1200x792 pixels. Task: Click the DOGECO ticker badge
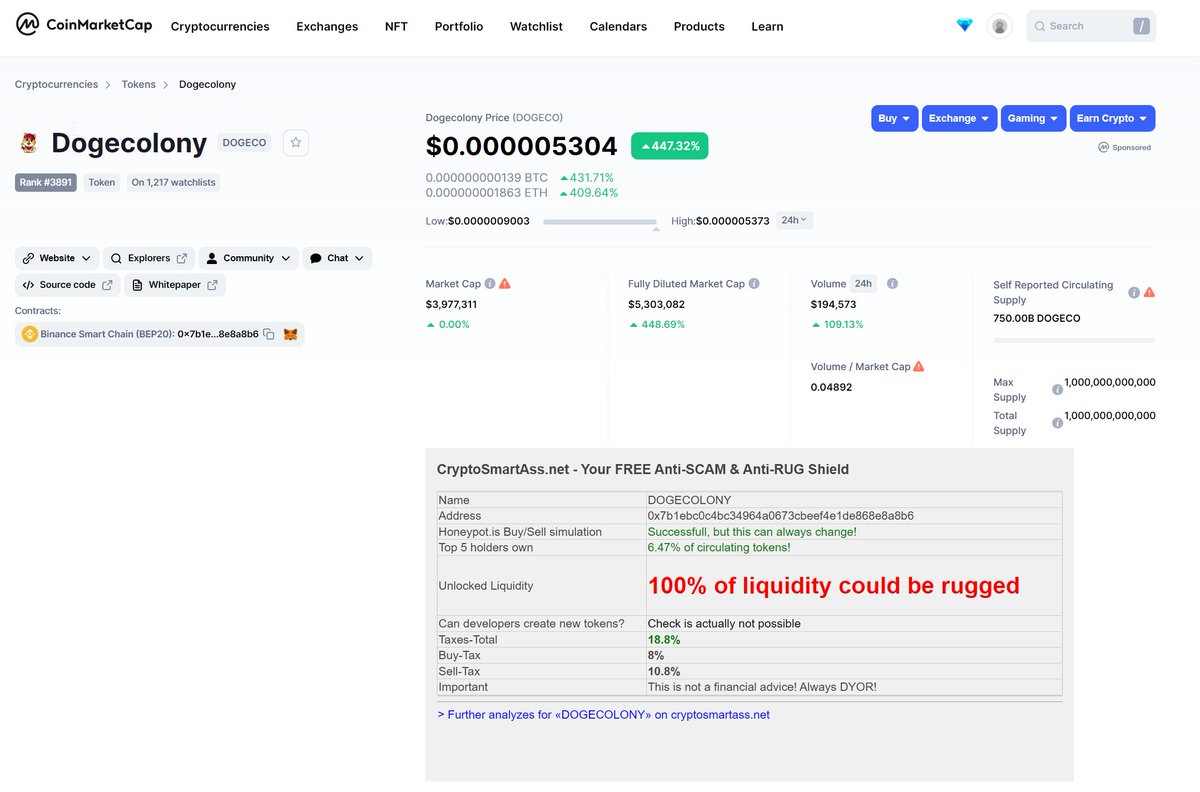[245, 143]
